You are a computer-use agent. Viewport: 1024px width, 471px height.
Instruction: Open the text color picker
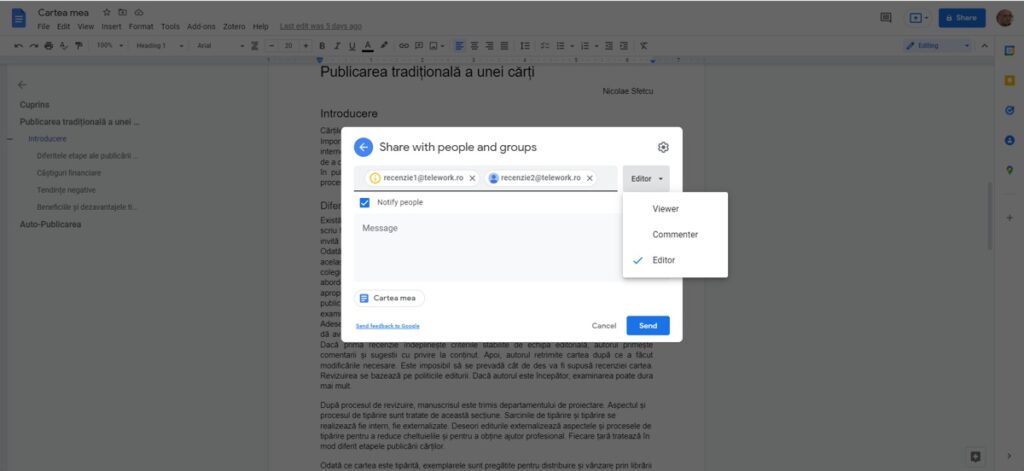[368, 46]
